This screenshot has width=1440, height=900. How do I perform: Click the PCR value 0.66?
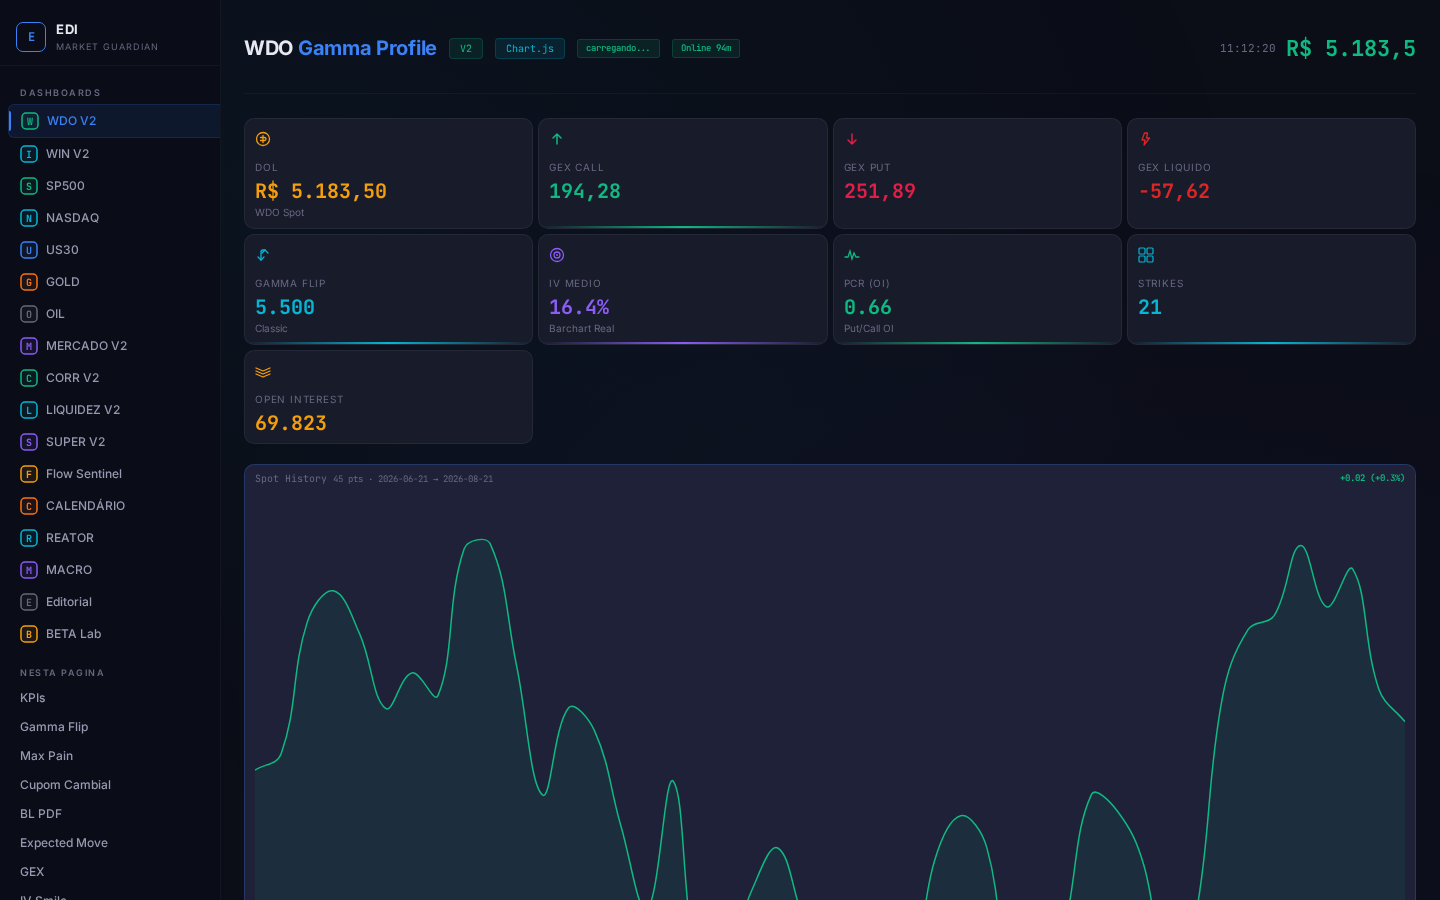point(868,307)
